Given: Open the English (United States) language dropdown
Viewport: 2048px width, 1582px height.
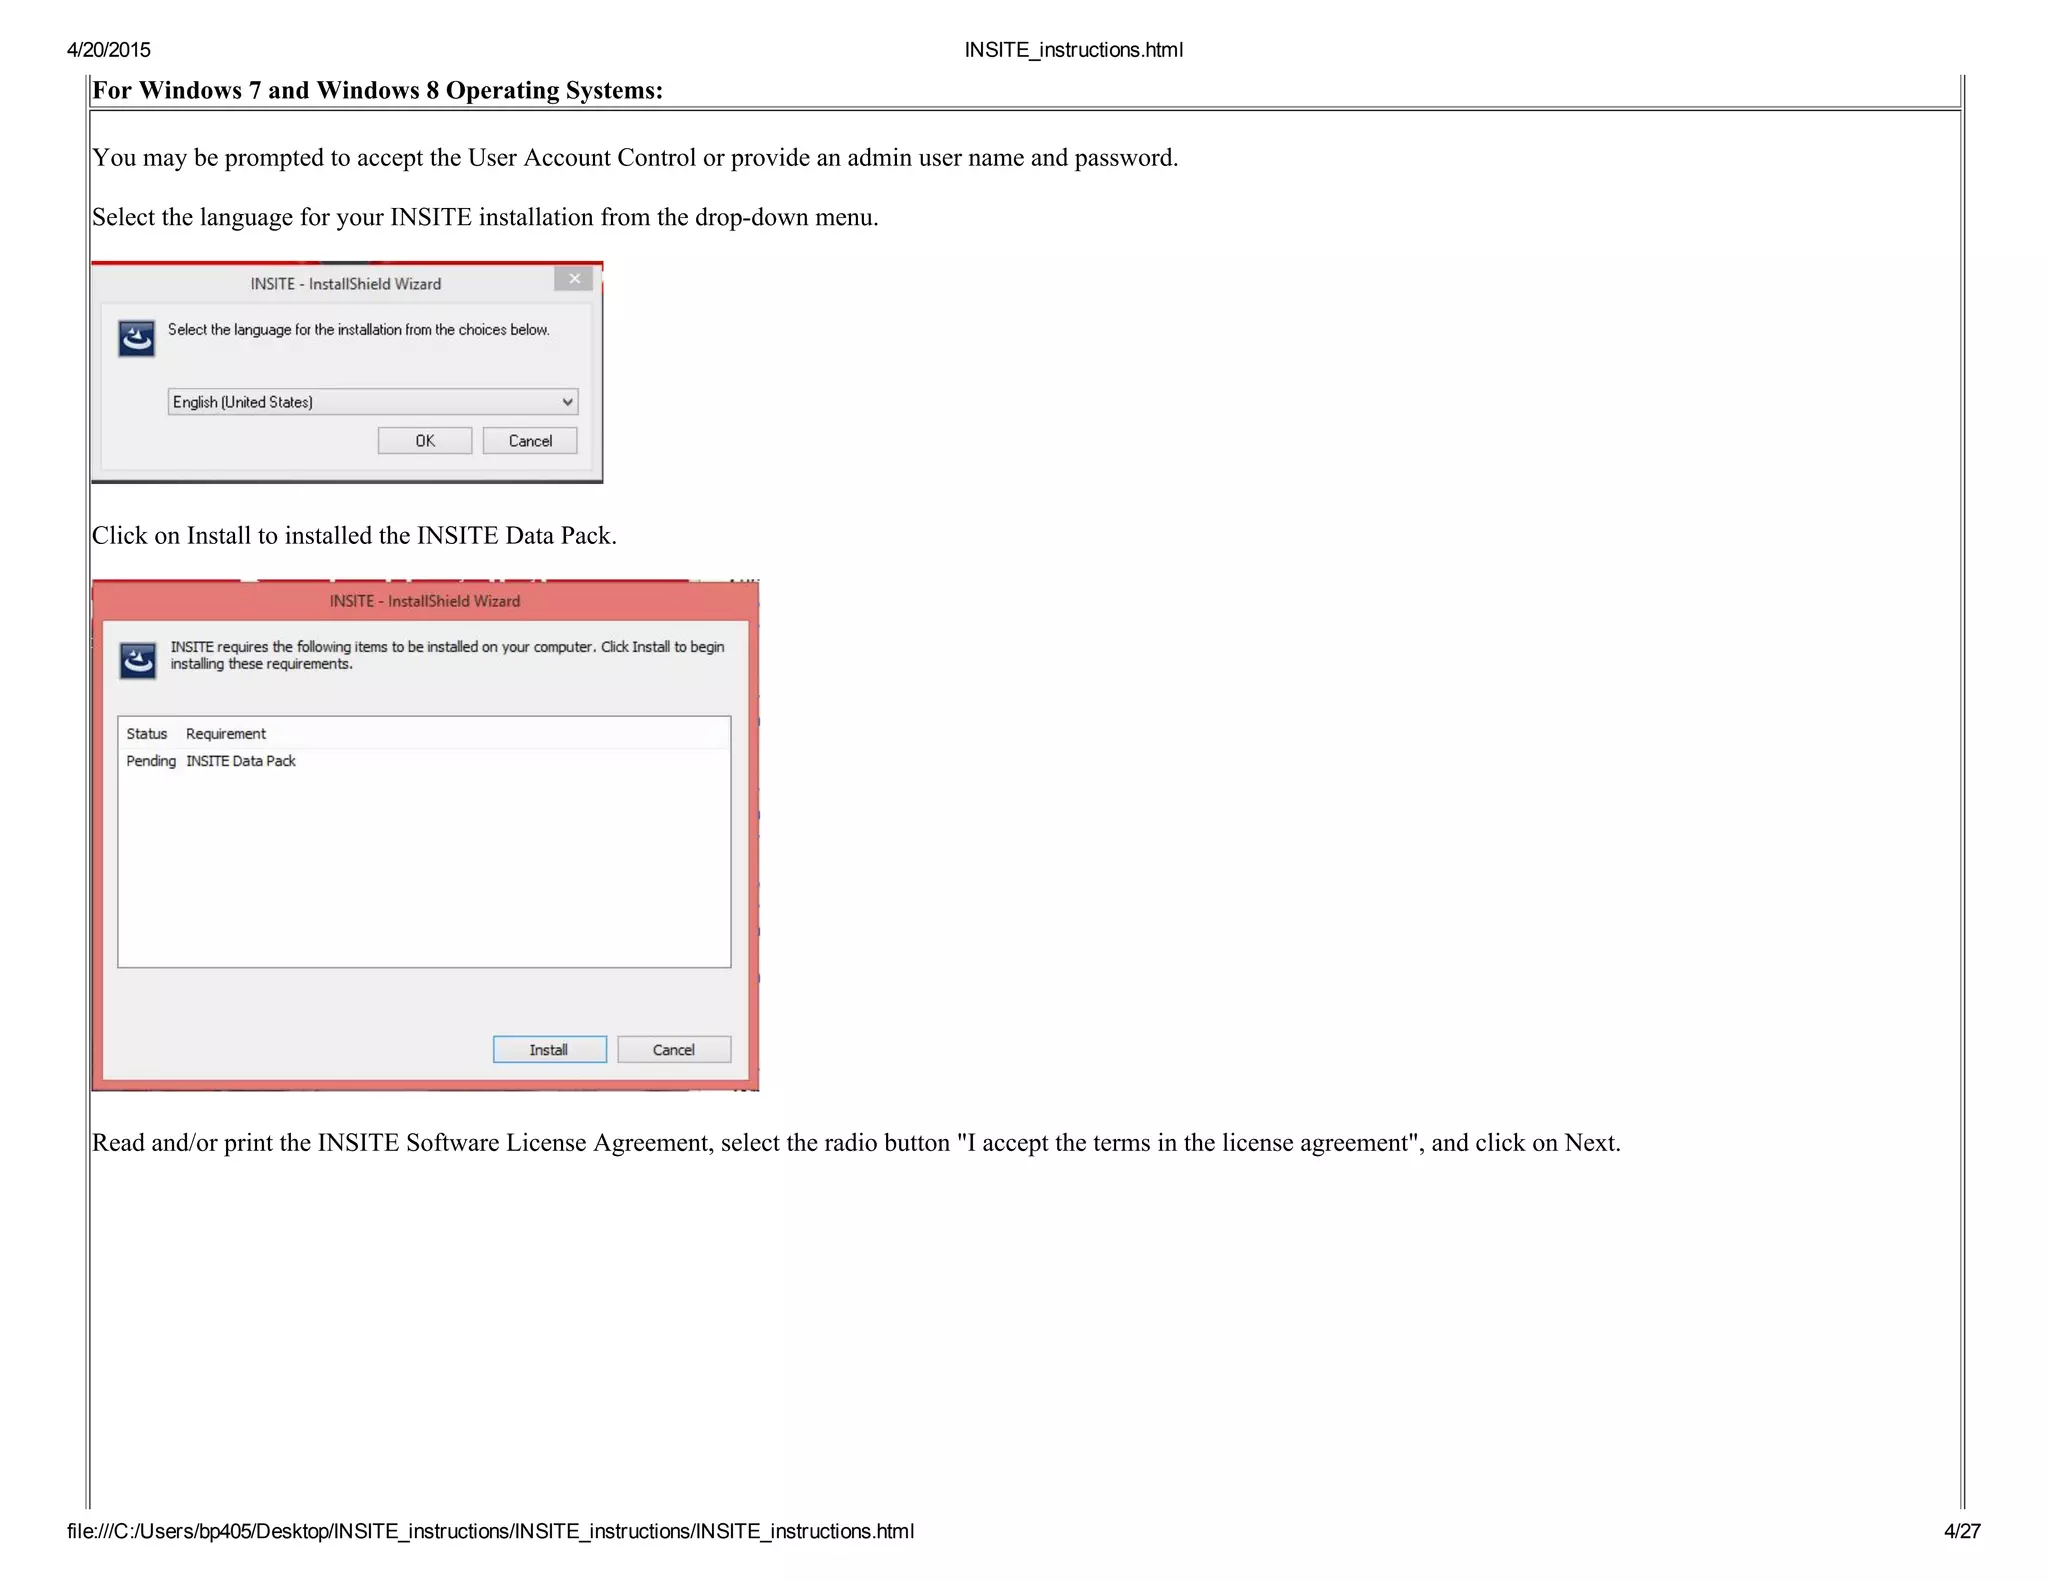Looking at the screenshot, I should (372, 402).
